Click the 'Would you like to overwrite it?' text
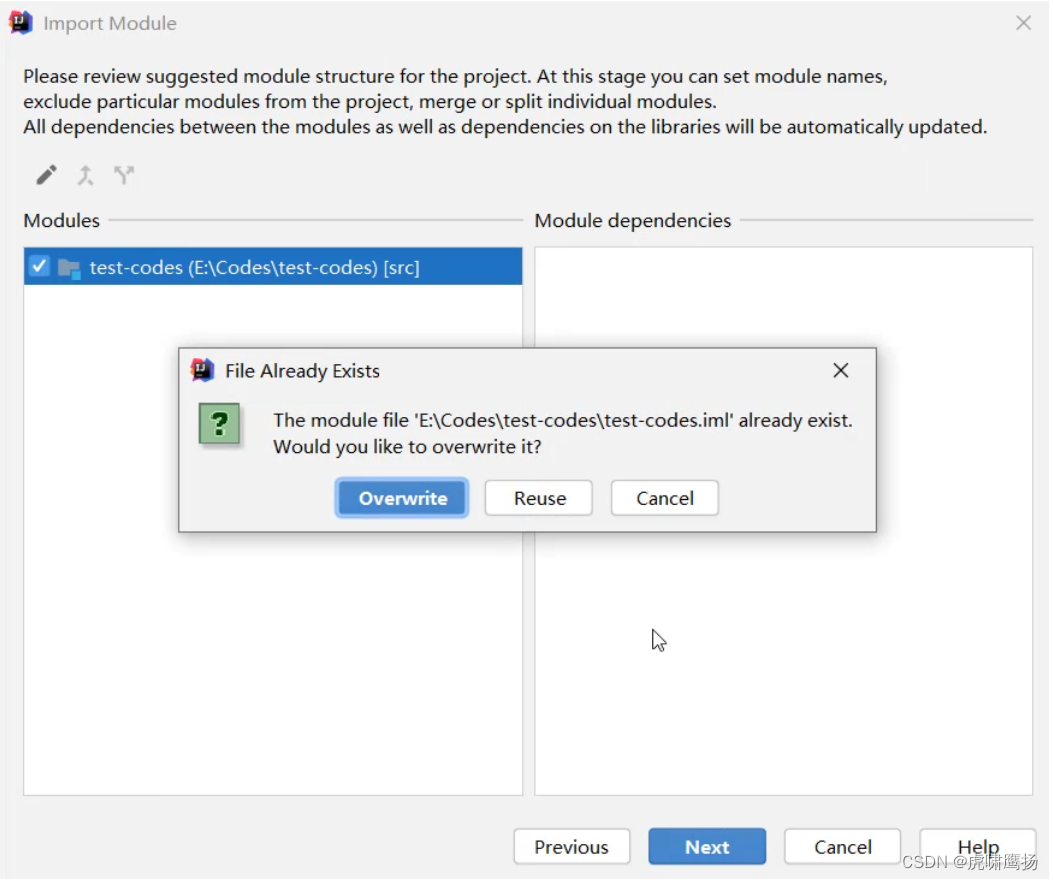1053x880 pixels. [407, 447]
